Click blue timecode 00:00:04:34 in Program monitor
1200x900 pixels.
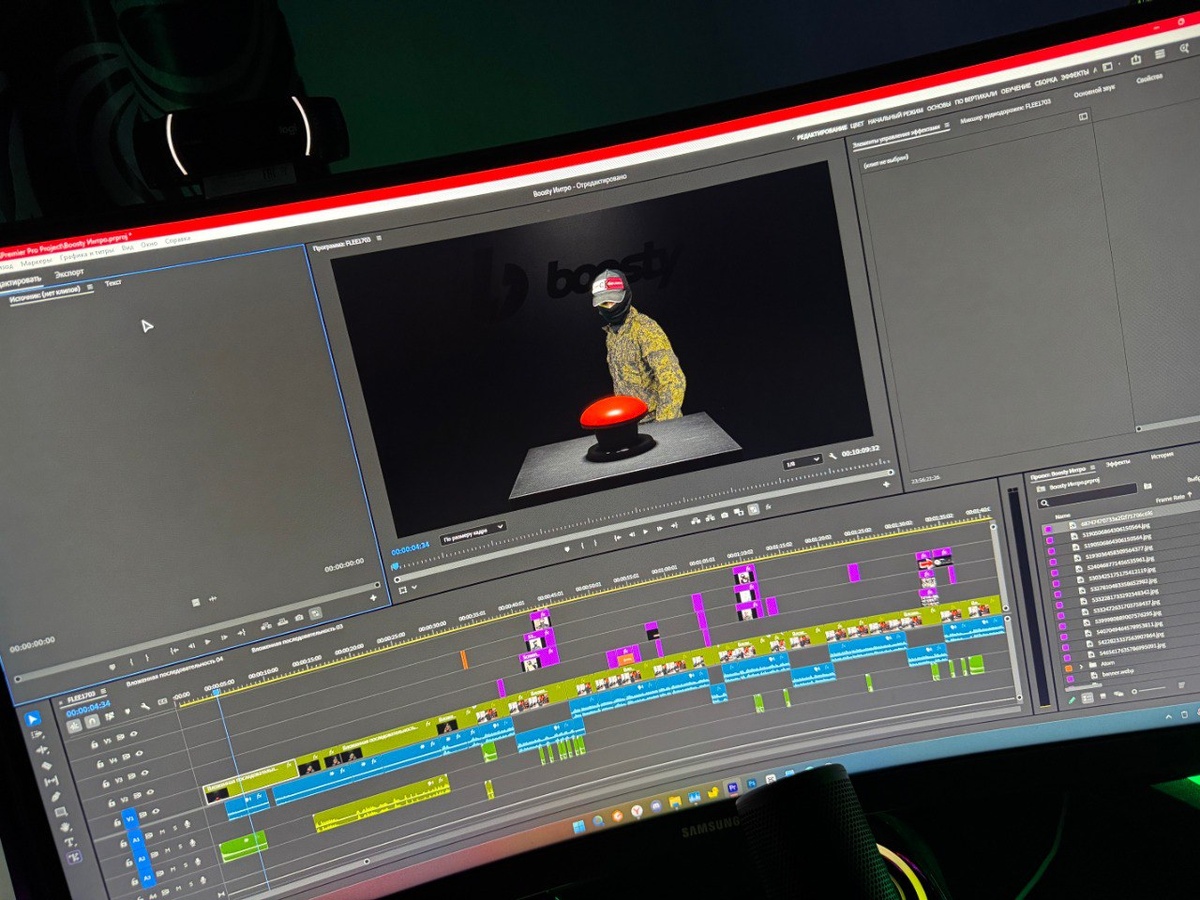coord(410,550)
